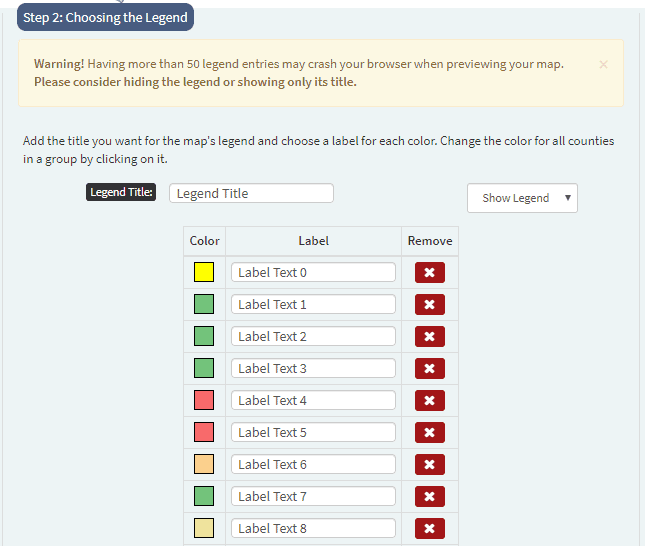
Task: Select the pale yellow swatch for Label Text 8
Action: (x=204, y=528)
